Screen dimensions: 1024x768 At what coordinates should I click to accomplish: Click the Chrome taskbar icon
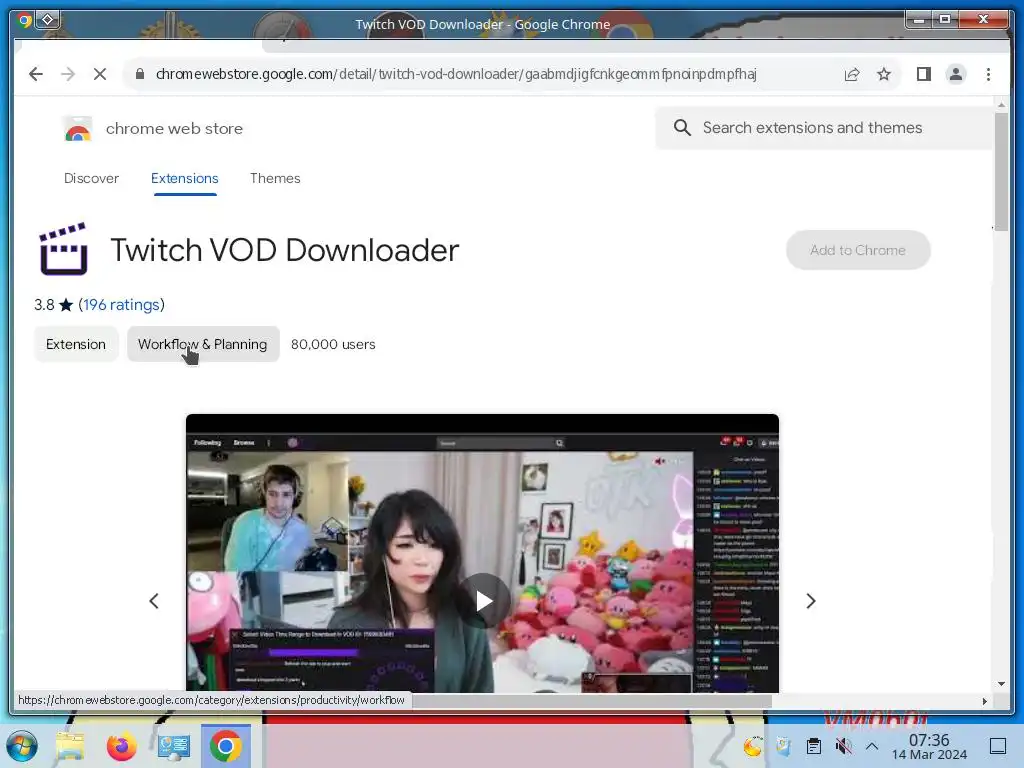tap(226, 746)
